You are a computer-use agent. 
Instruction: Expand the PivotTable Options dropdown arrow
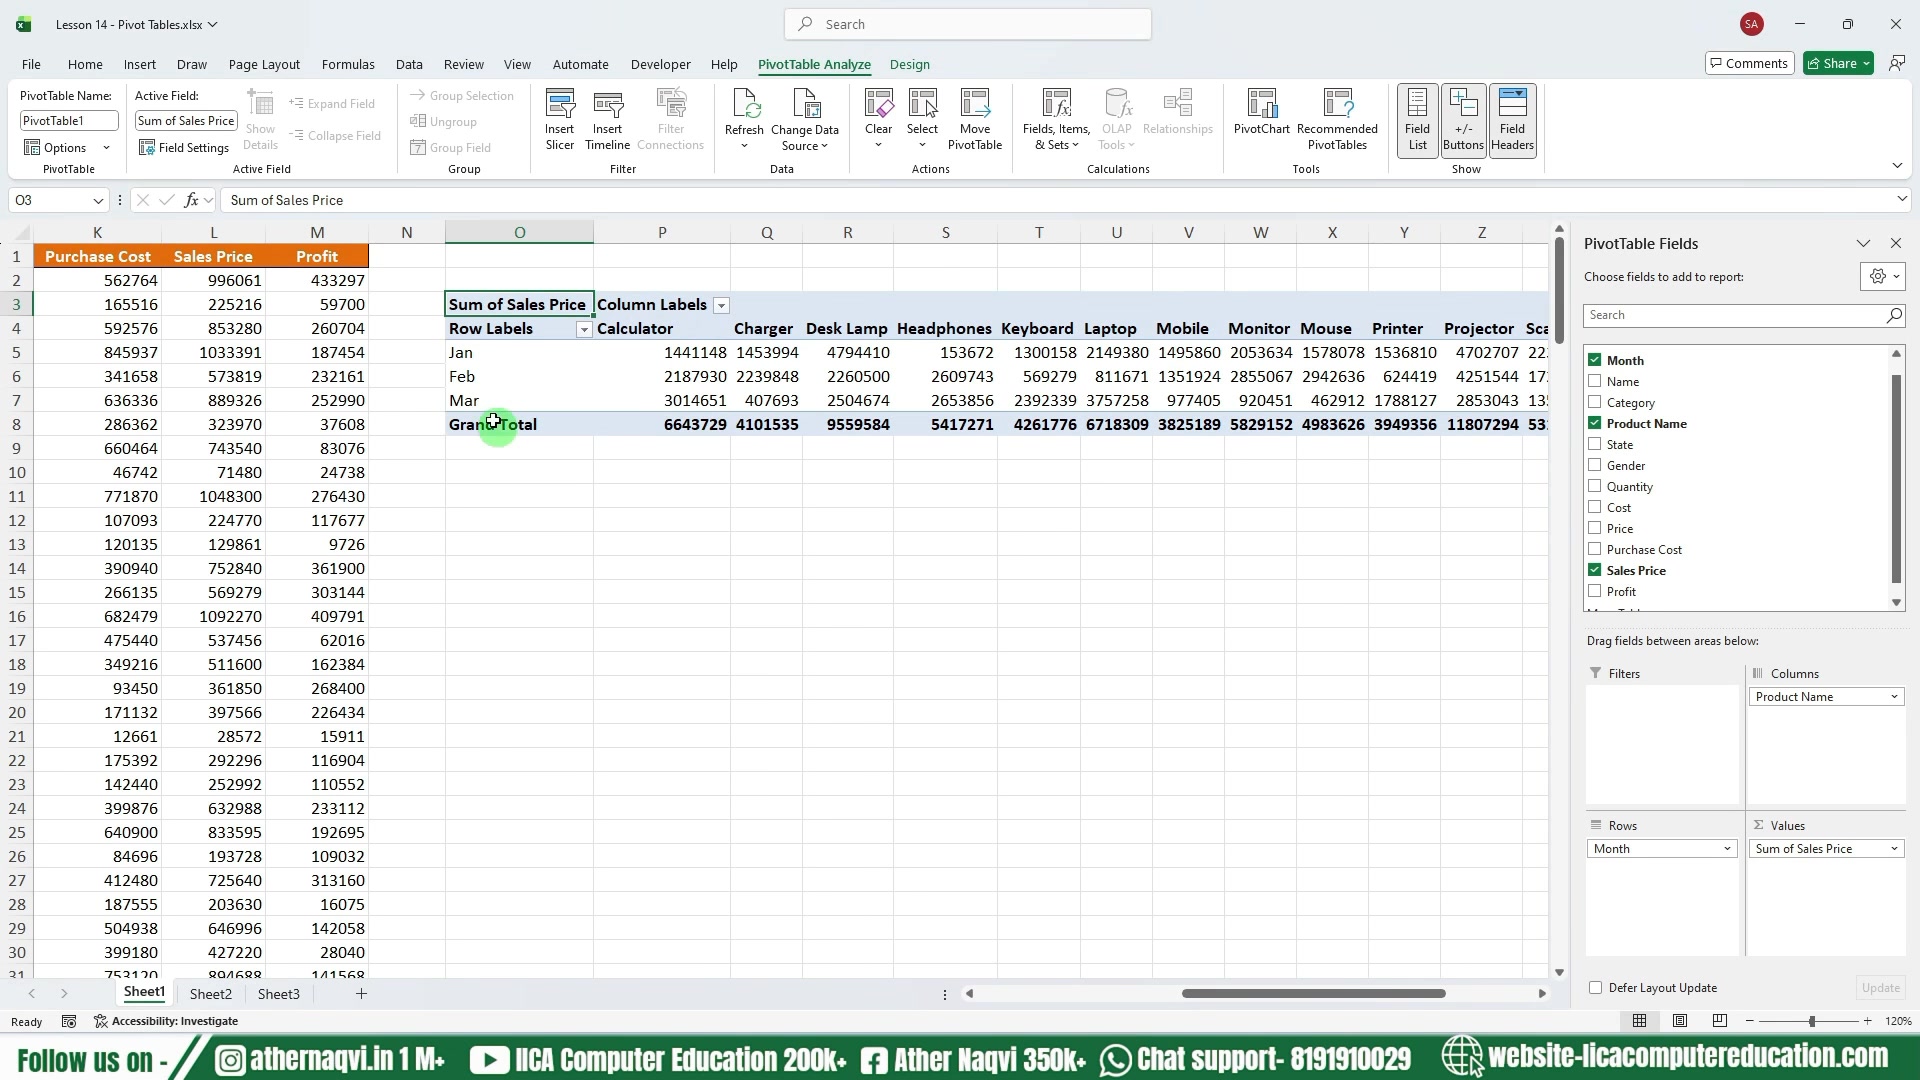106,148
